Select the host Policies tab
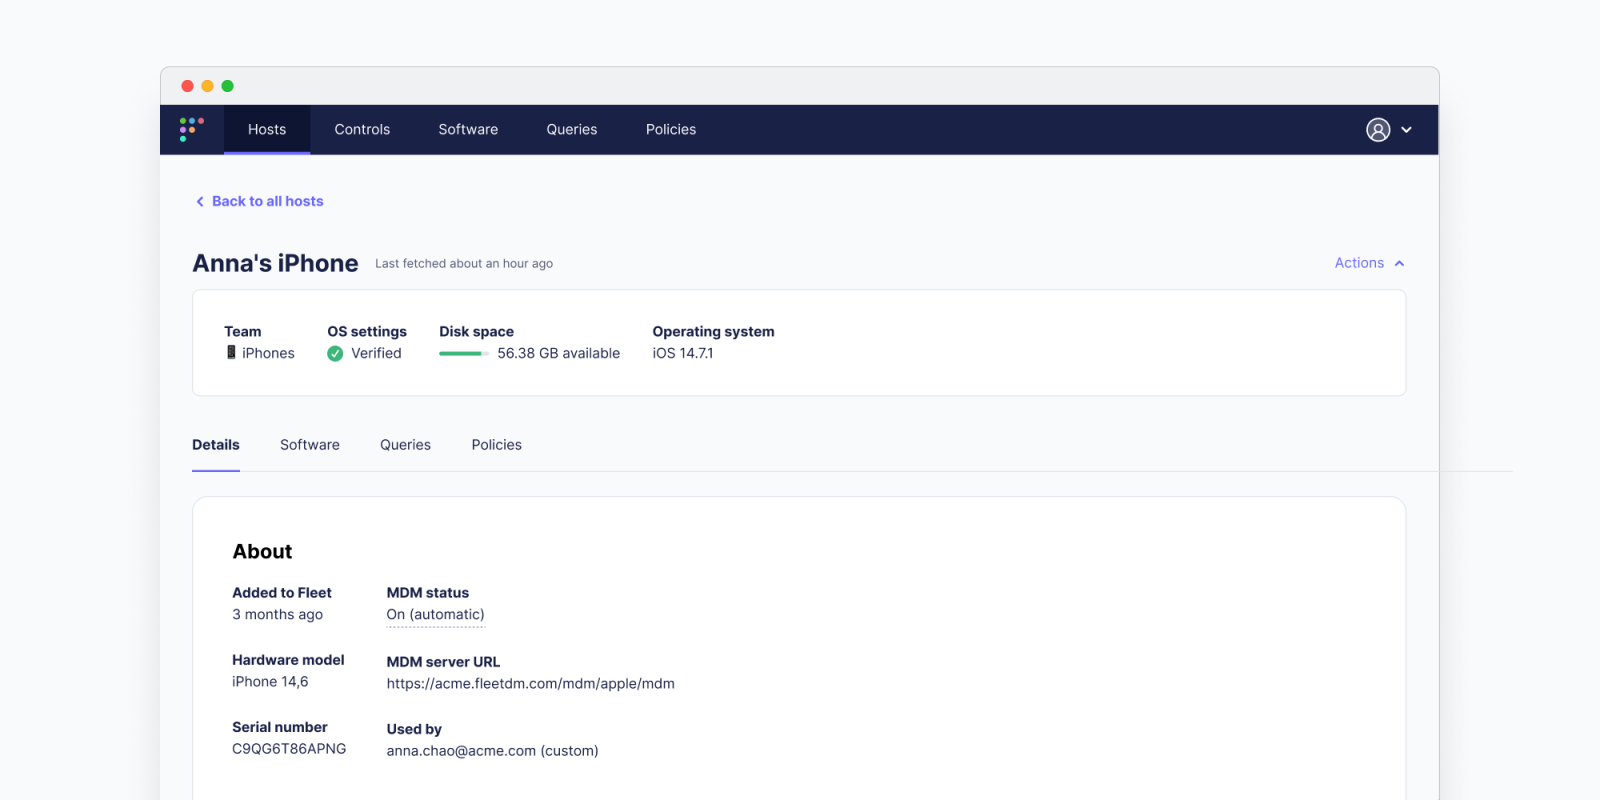The image size is (1600, 800). [x=496, y=445]
